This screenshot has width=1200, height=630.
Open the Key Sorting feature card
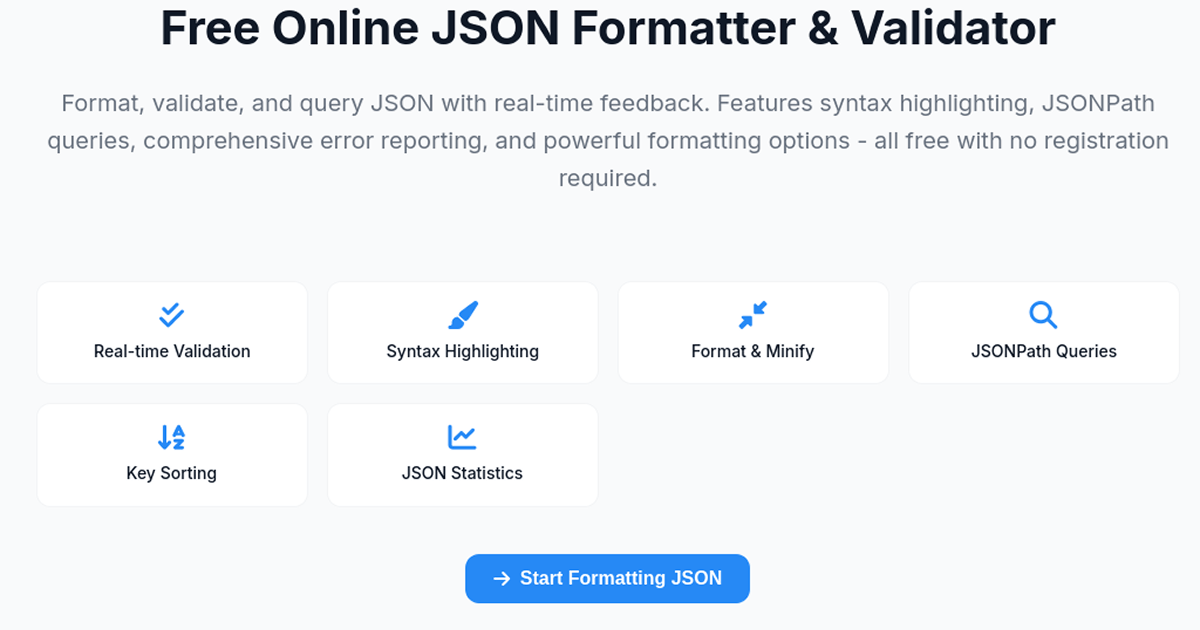click(170, 454)
